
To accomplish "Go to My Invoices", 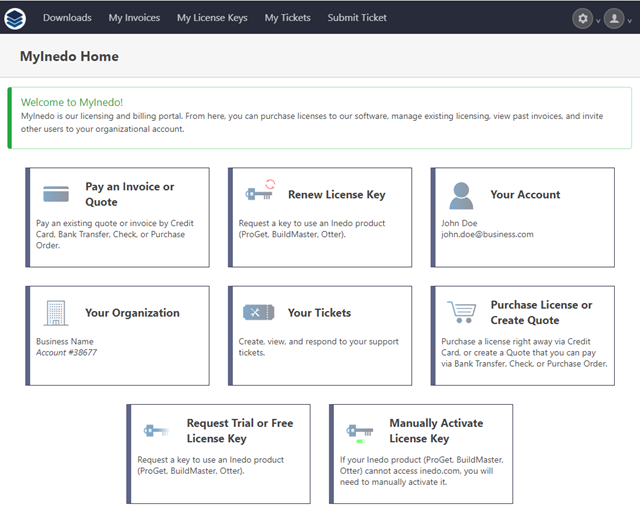I will coord(134,18).
